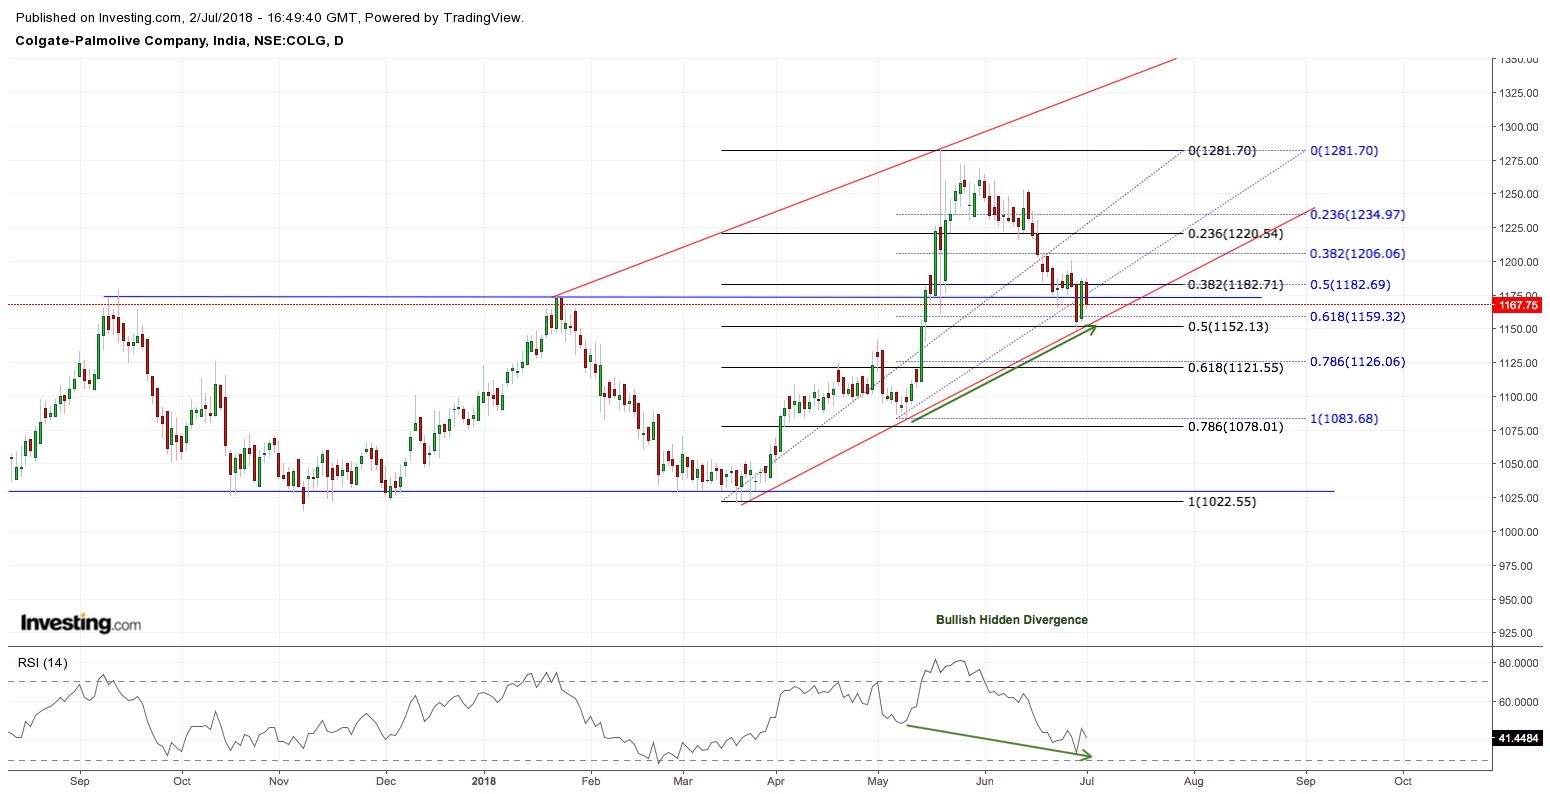Click the 1125.00 price axis label
Image resolution: width=1550 pixels, height=794 pixels.
[x=1519, y=363]
